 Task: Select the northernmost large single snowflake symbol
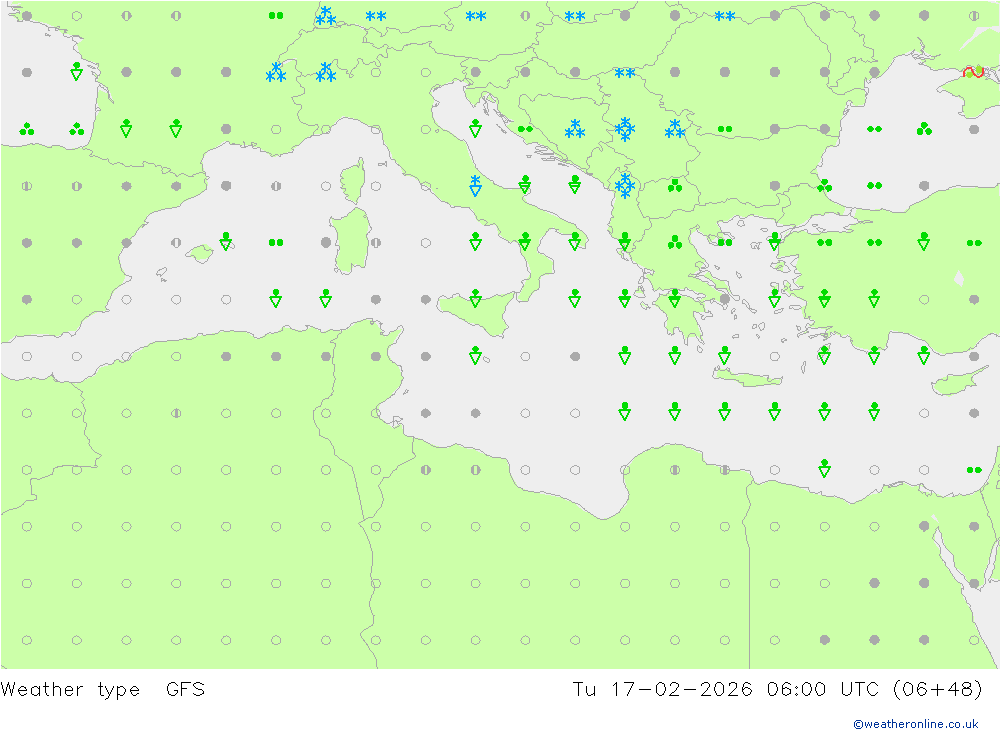(x=625, y=129)
